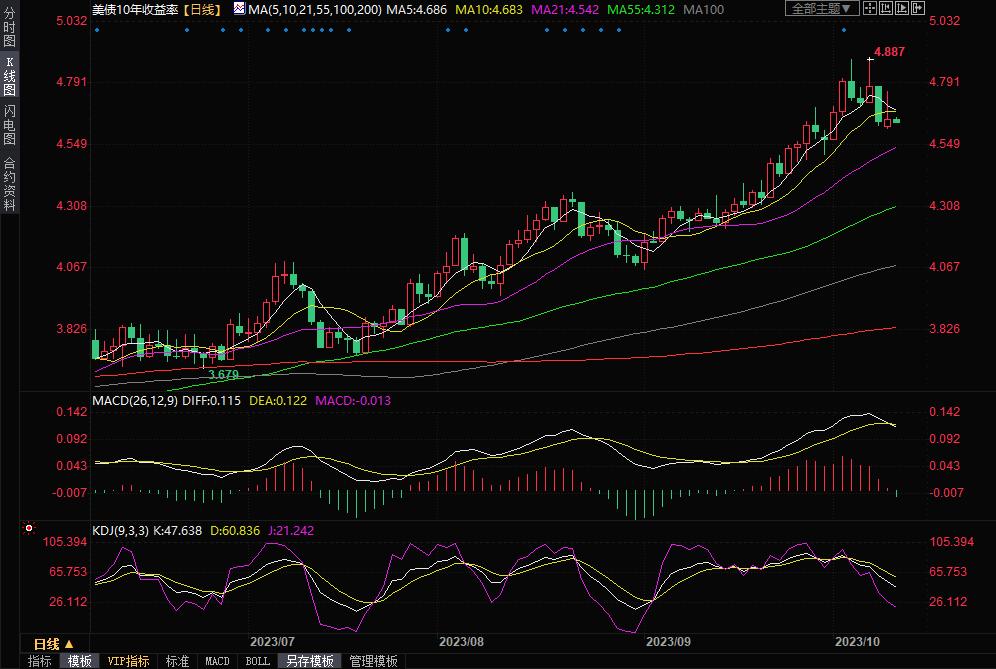Select the VIP指标 tab
Screen dimensions: 996x669
click(x=129, y=661)
